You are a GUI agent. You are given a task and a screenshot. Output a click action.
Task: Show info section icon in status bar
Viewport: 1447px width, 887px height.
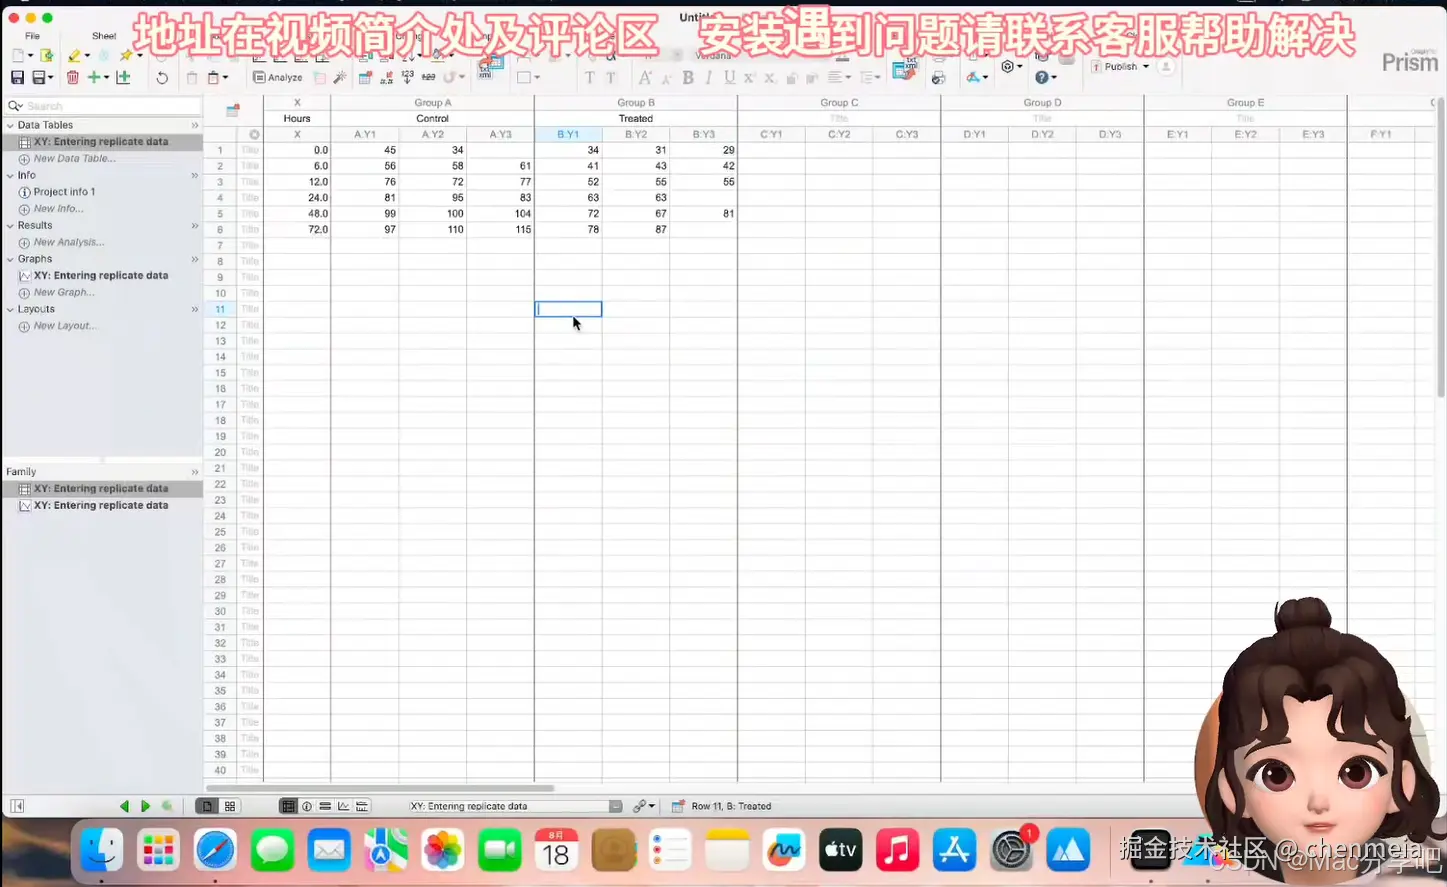pos(307,806)
